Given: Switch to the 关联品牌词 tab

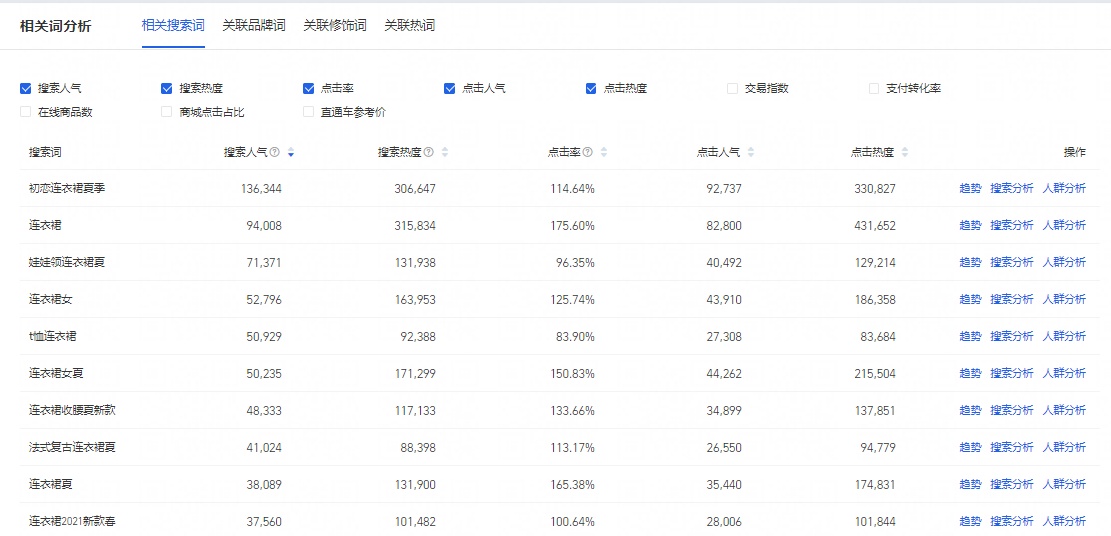Looking at the screenshot, I should click(x=254, y=26).
